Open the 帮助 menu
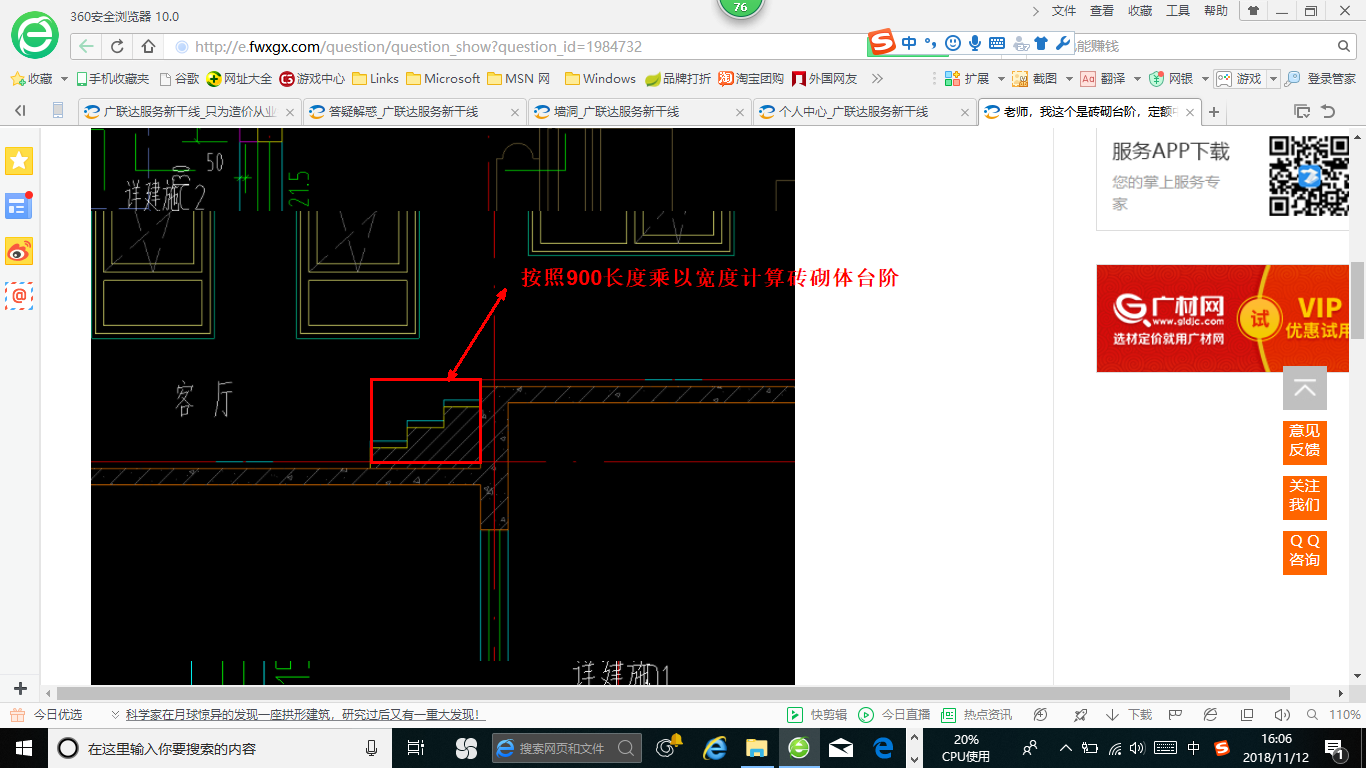This screenshot has width=1366, height=768. (x=1216, y=11)
